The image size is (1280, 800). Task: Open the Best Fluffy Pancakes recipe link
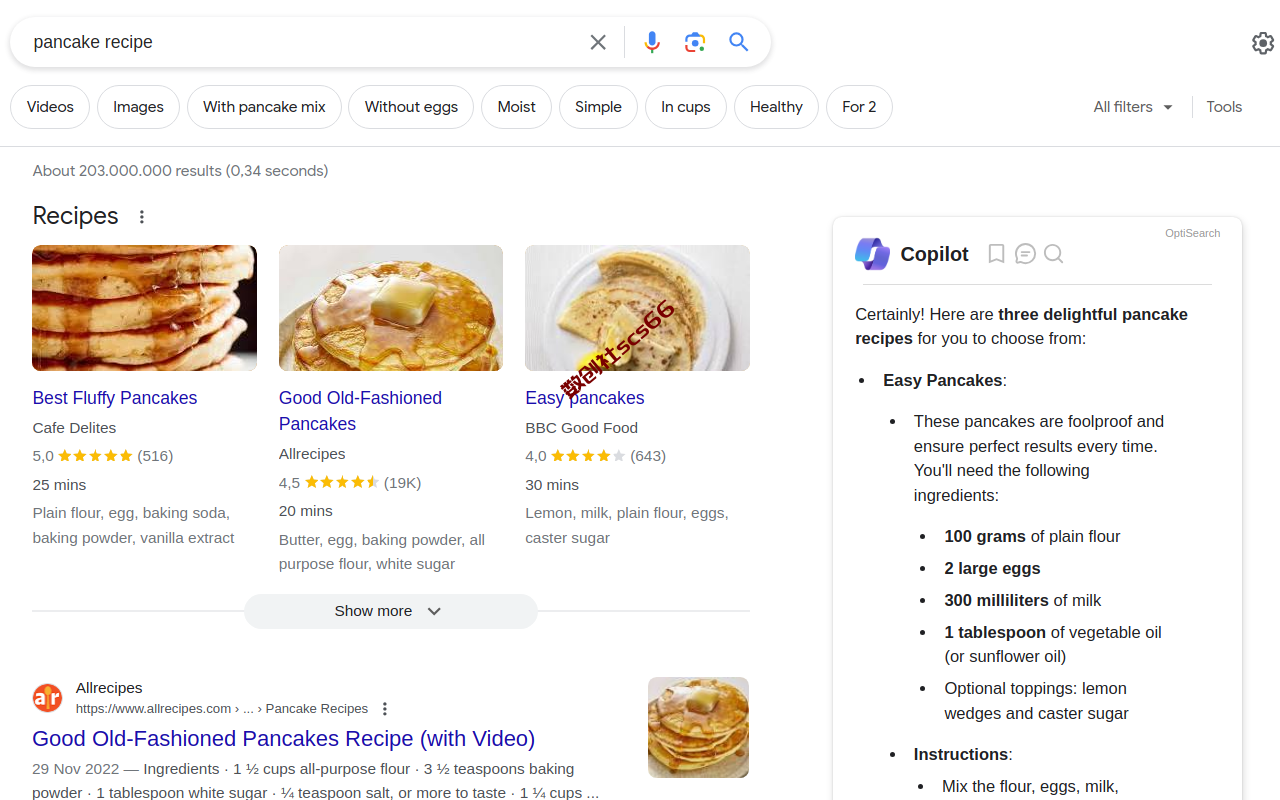(x=115, y=398)
